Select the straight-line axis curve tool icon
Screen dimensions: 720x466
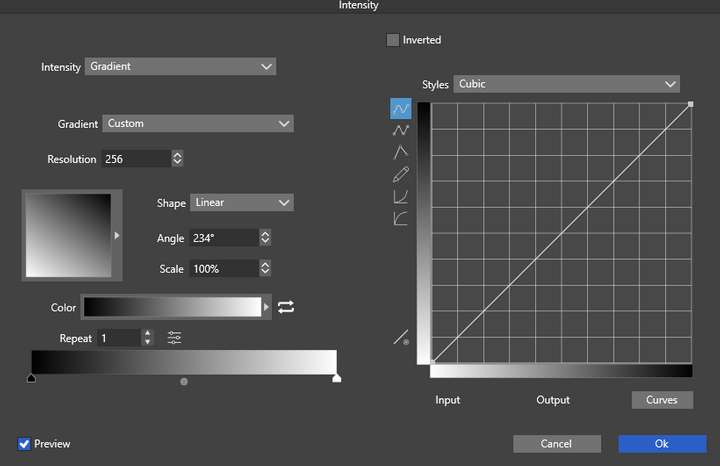click(400, 197)
